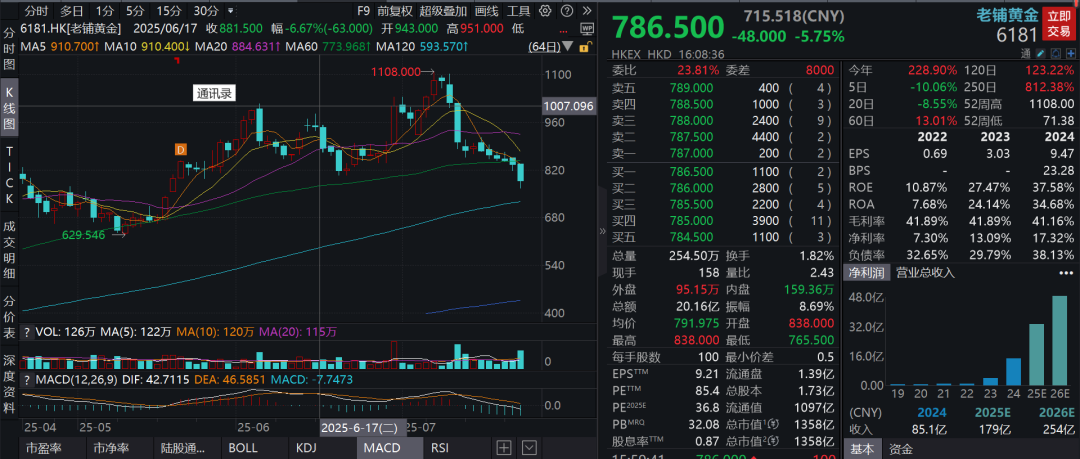The width and height of the screenshot is (1080, 459).
Task: Click the 老铺黄金 stock name title
Action: tap(1006, 13)
